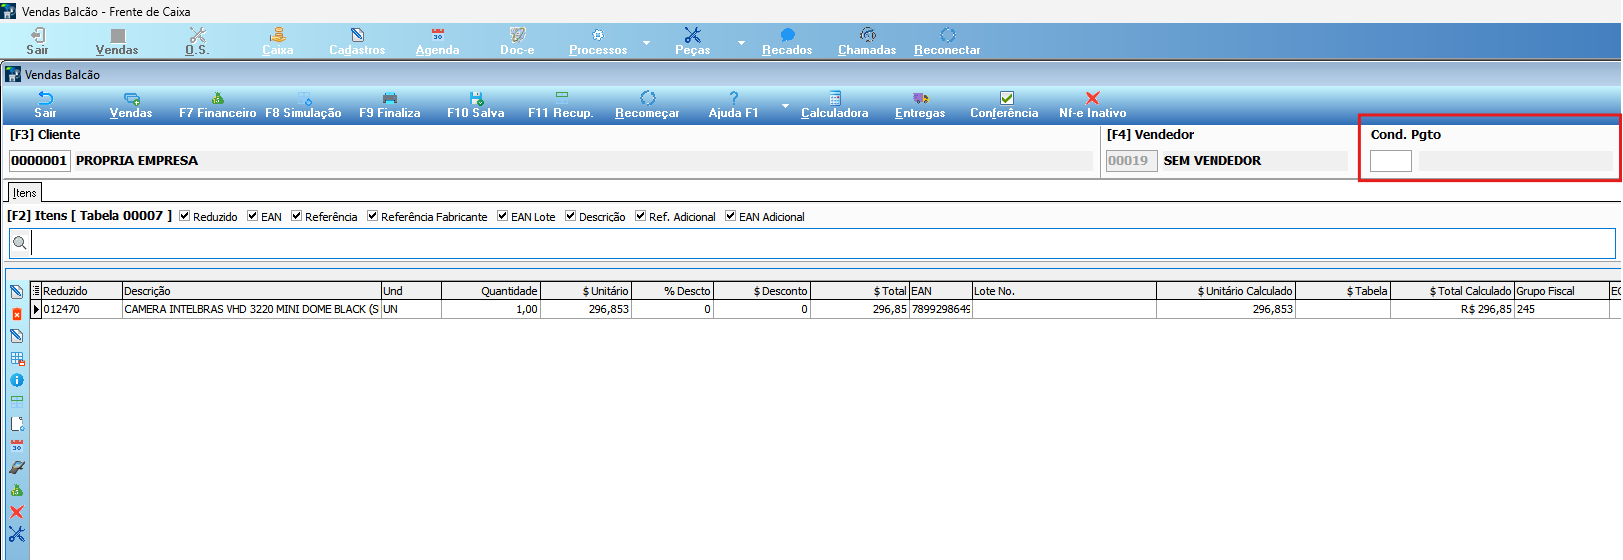Open Vendas from the top main toolbar
The image size is (1623, 560).
(x=117, y=41)
